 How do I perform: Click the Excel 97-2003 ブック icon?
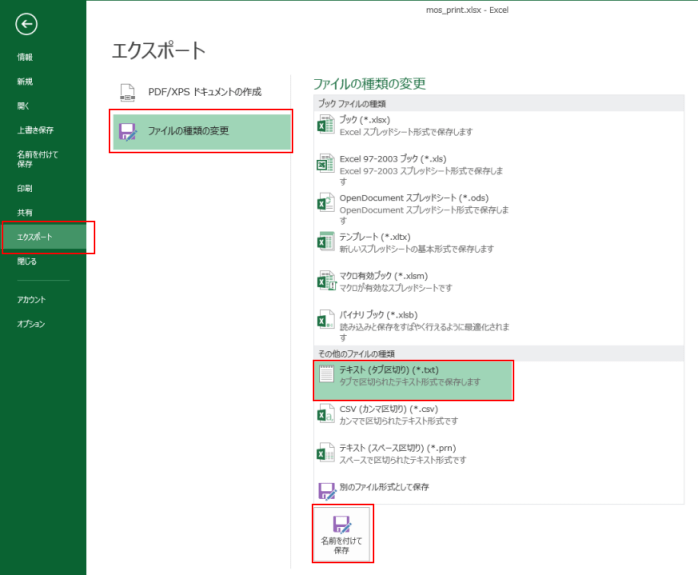326,163
